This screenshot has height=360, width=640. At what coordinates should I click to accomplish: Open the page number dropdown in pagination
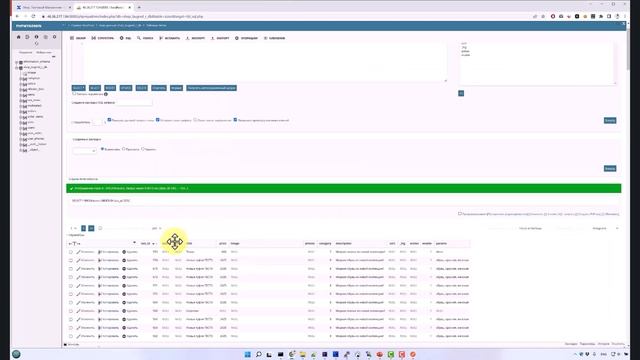pos(73,228)
